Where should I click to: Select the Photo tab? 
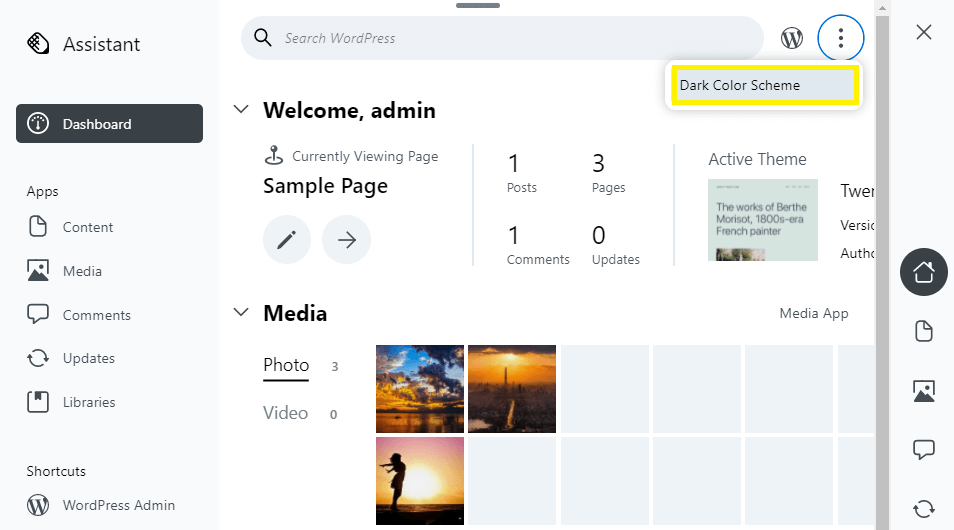pos(286,365)
